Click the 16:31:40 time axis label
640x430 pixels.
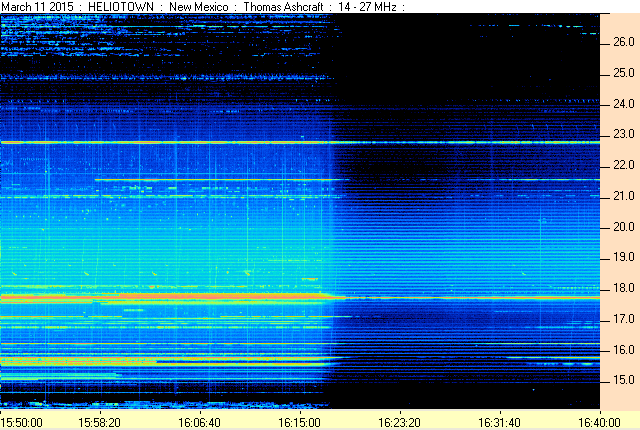(500, 422)
